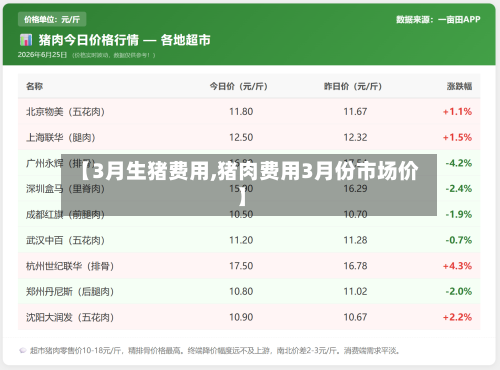Click the speech bubble icon in the footer note
The height and width of the screenshot is (370, 500).
pyautogui.click(x=23, y=350)
